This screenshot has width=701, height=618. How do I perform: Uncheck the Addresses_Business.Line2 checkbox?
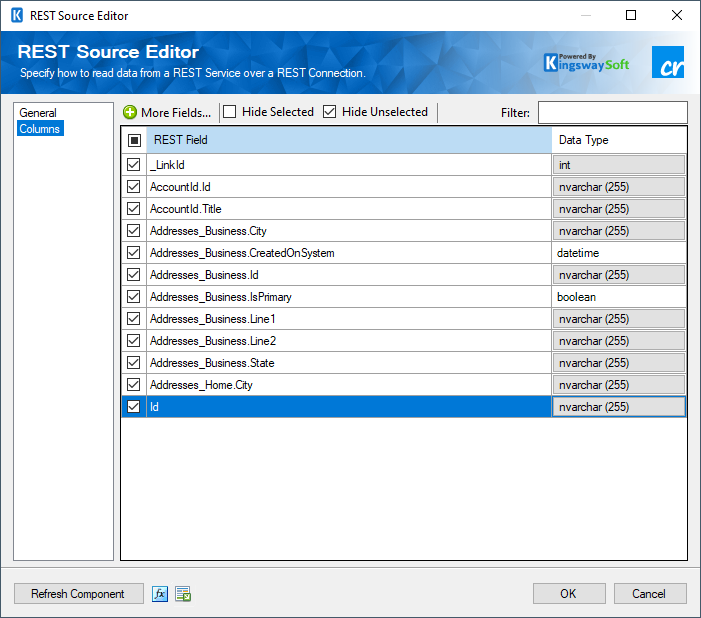133,341
